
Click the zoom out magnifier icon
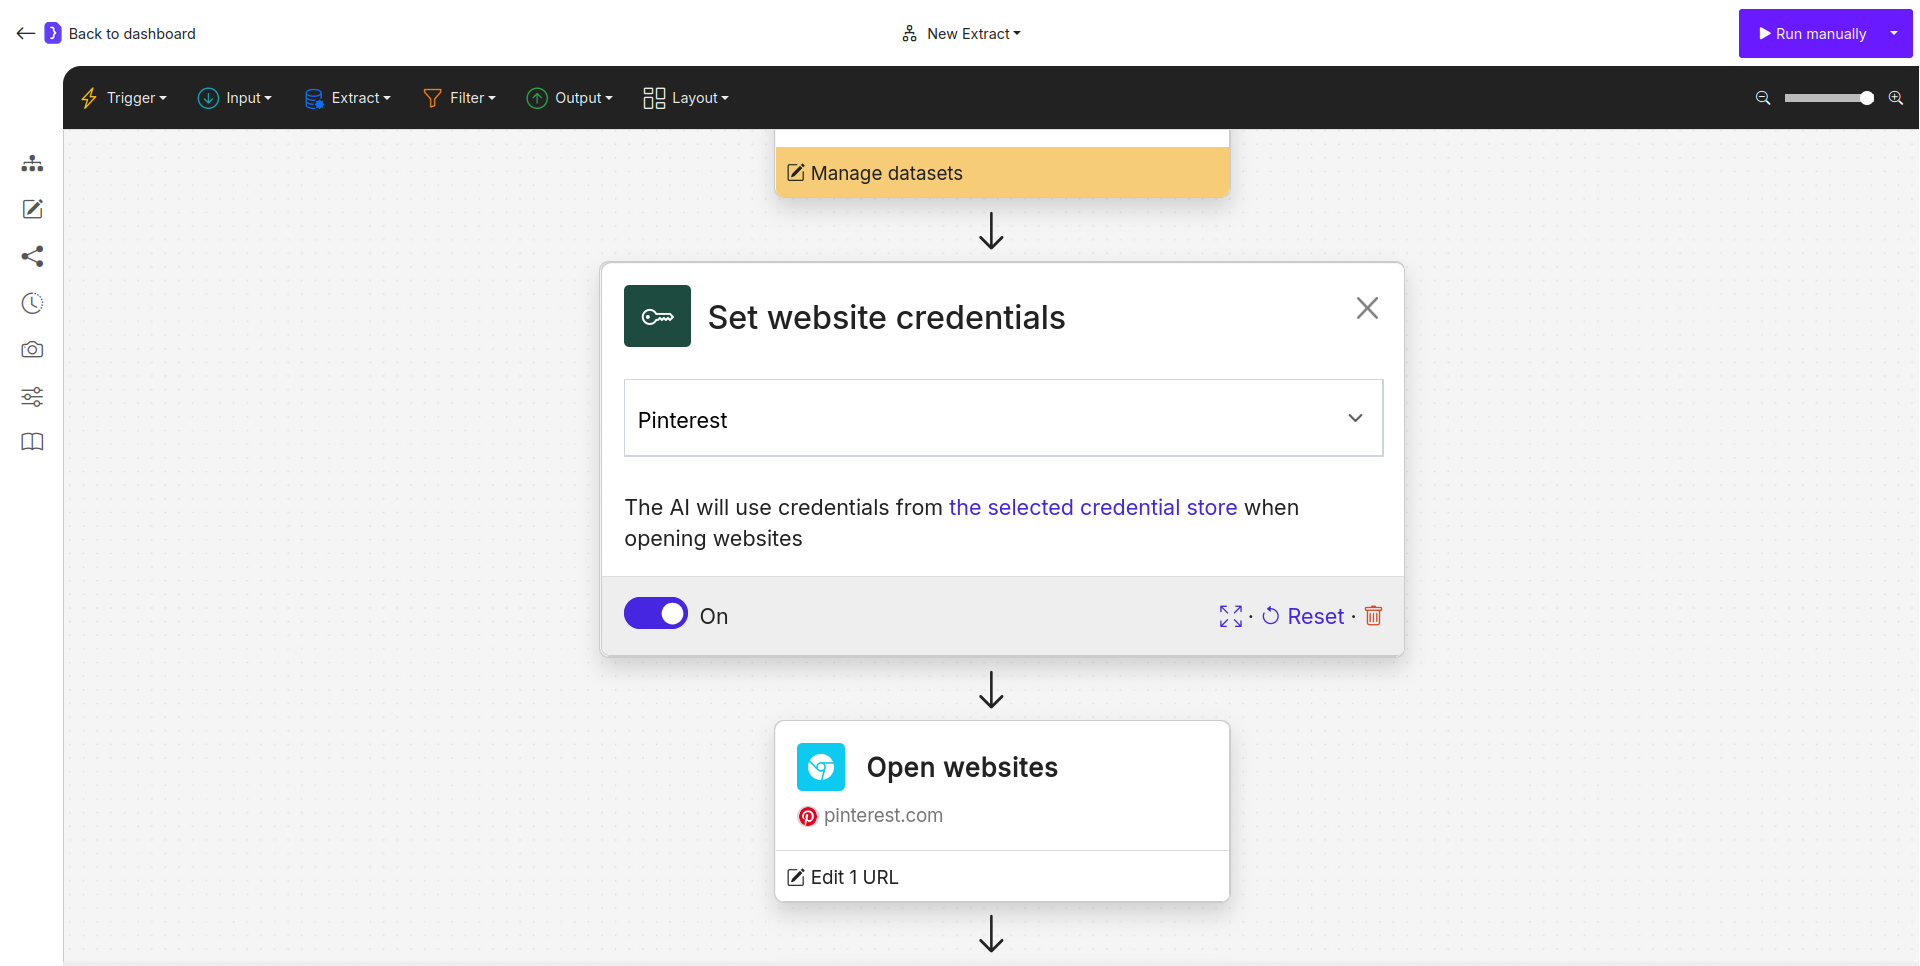coord(1762,98)
